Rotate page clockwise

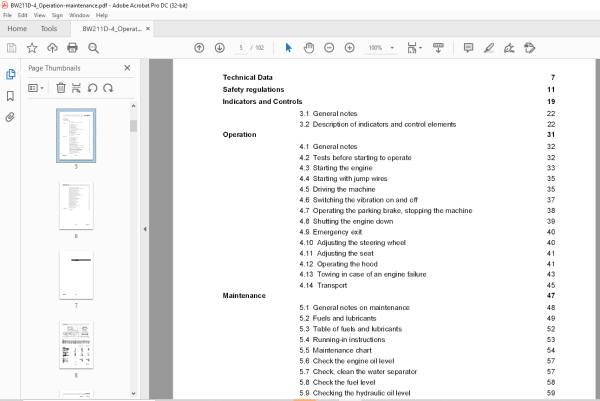[x=108, y=88]
